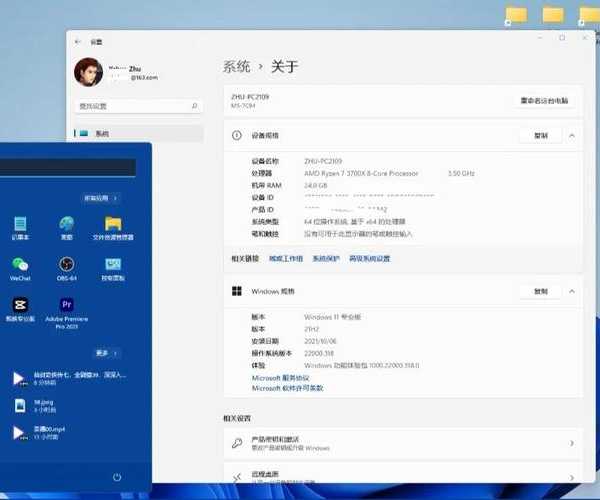The height and width of the screenshot is (500, 600).
Task: Open 产品密钥和激活 via its right chevron
Action: [x=572, y=443]
